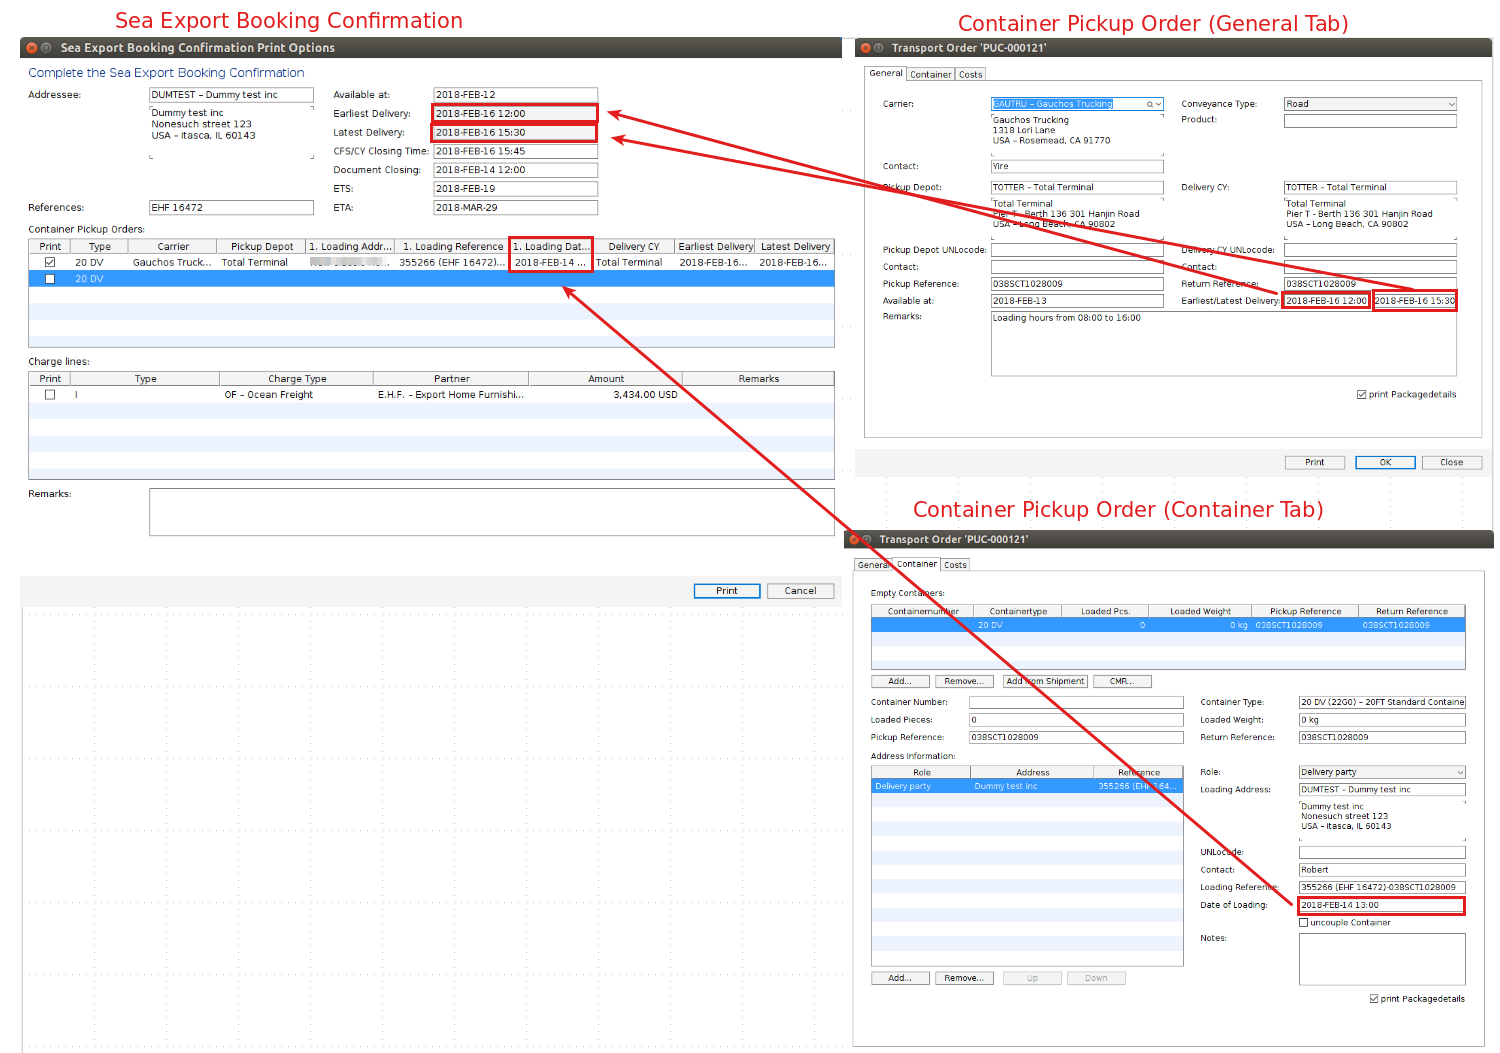
Task: Disable print Packagedetails on the General tab
Action: (1361, 394)
